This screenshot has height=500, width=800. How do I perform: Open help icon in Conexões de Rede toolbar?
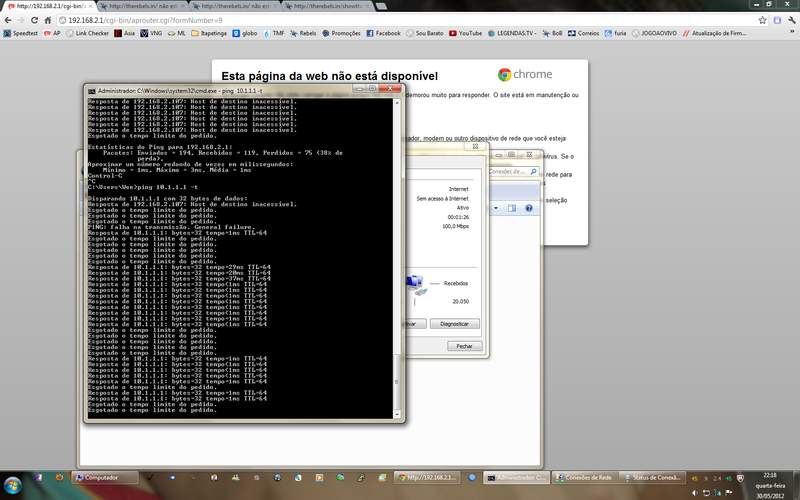coord(529,208)
